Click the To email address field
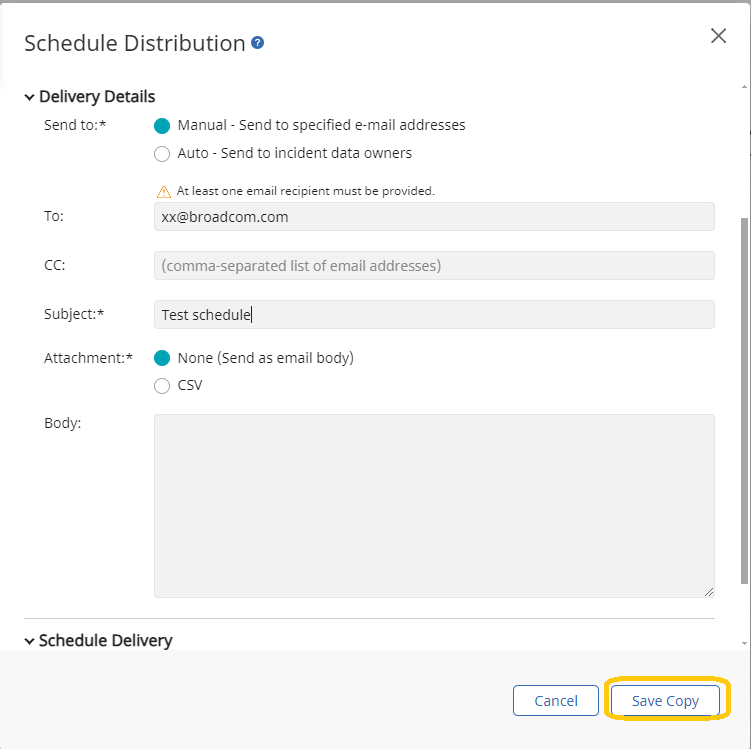 point(434,217)
